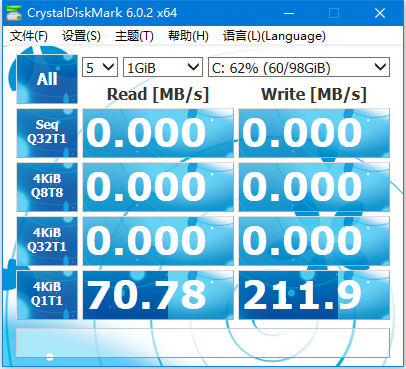
Task: Run the 4KiB Q8T8 test
Action: coord(47,187)
